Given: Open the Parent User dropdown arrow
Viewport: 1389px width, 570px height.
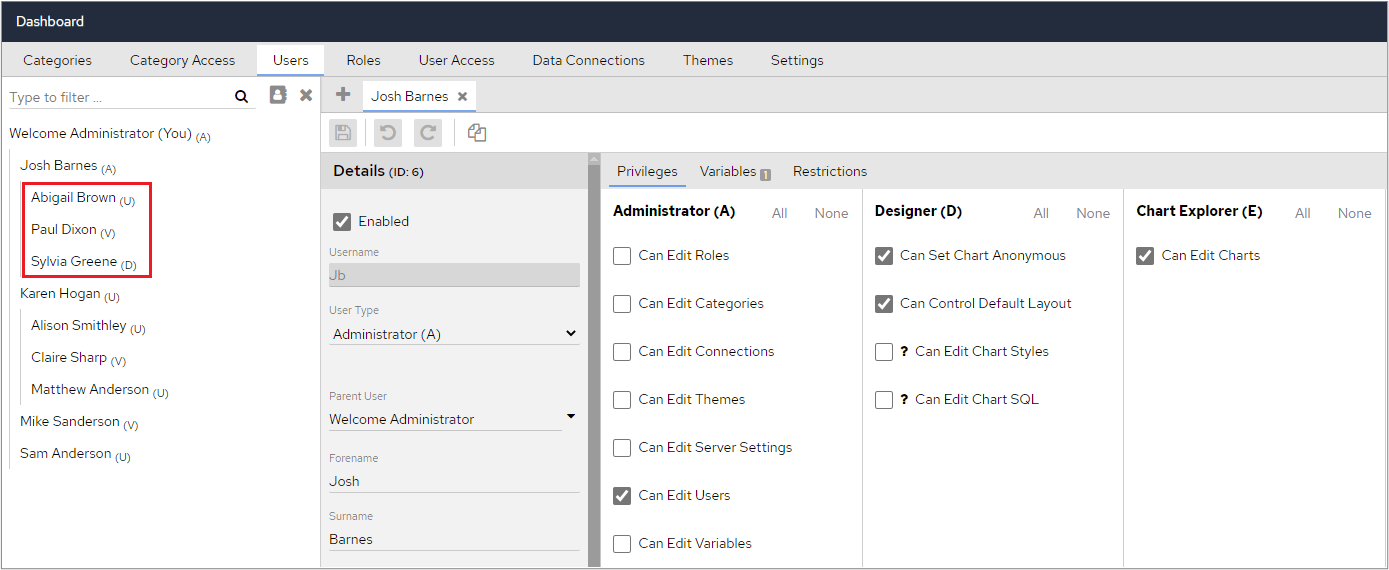Looking at the screenshot, I should tap(571, 416).
